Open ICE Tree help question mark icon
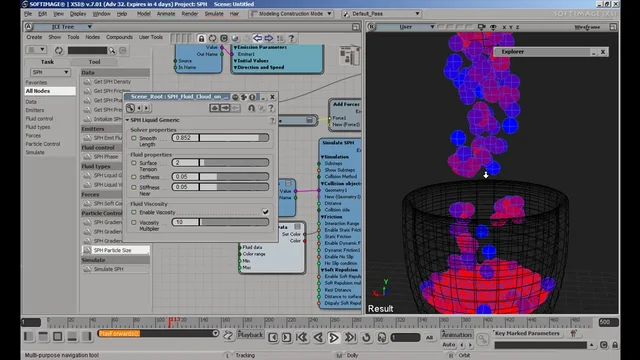 (x=291, y=38)
